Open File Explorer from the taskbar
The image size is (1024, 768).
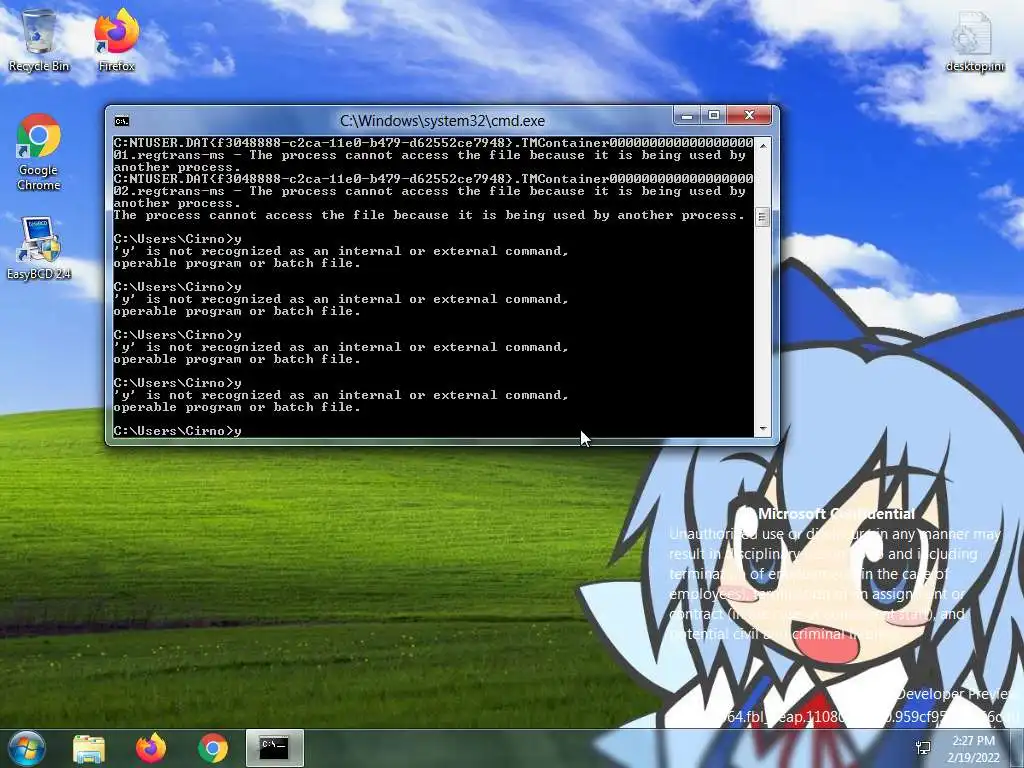[89, 748]
